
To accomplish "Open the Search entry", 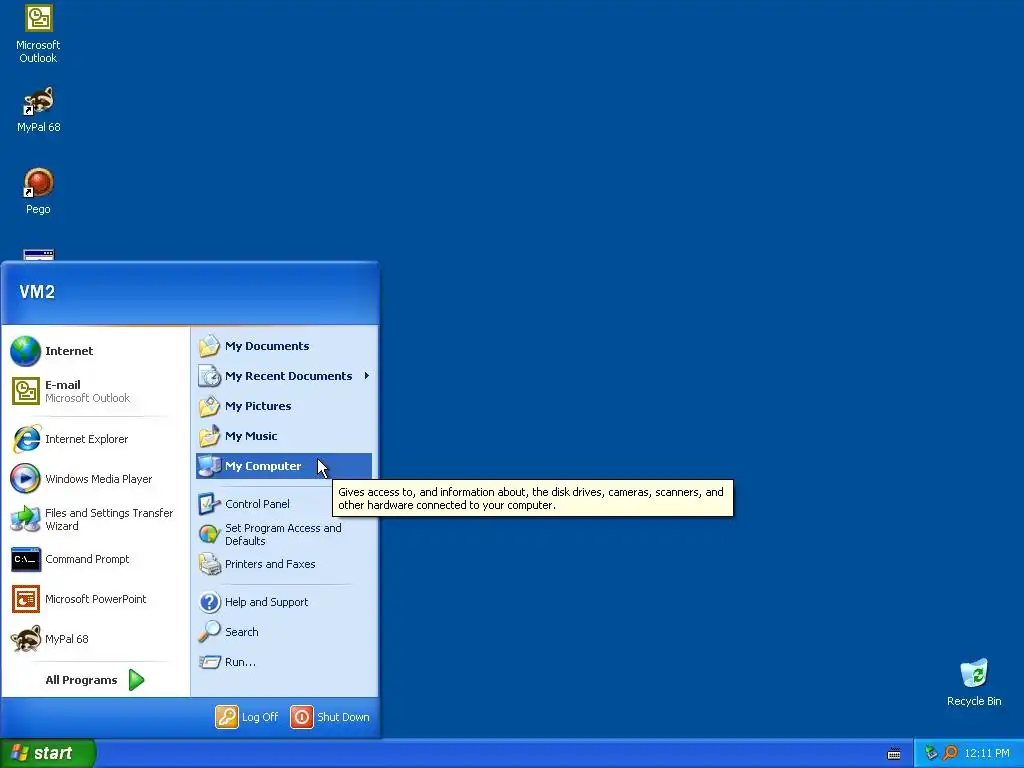I will (x=283, y=632).
